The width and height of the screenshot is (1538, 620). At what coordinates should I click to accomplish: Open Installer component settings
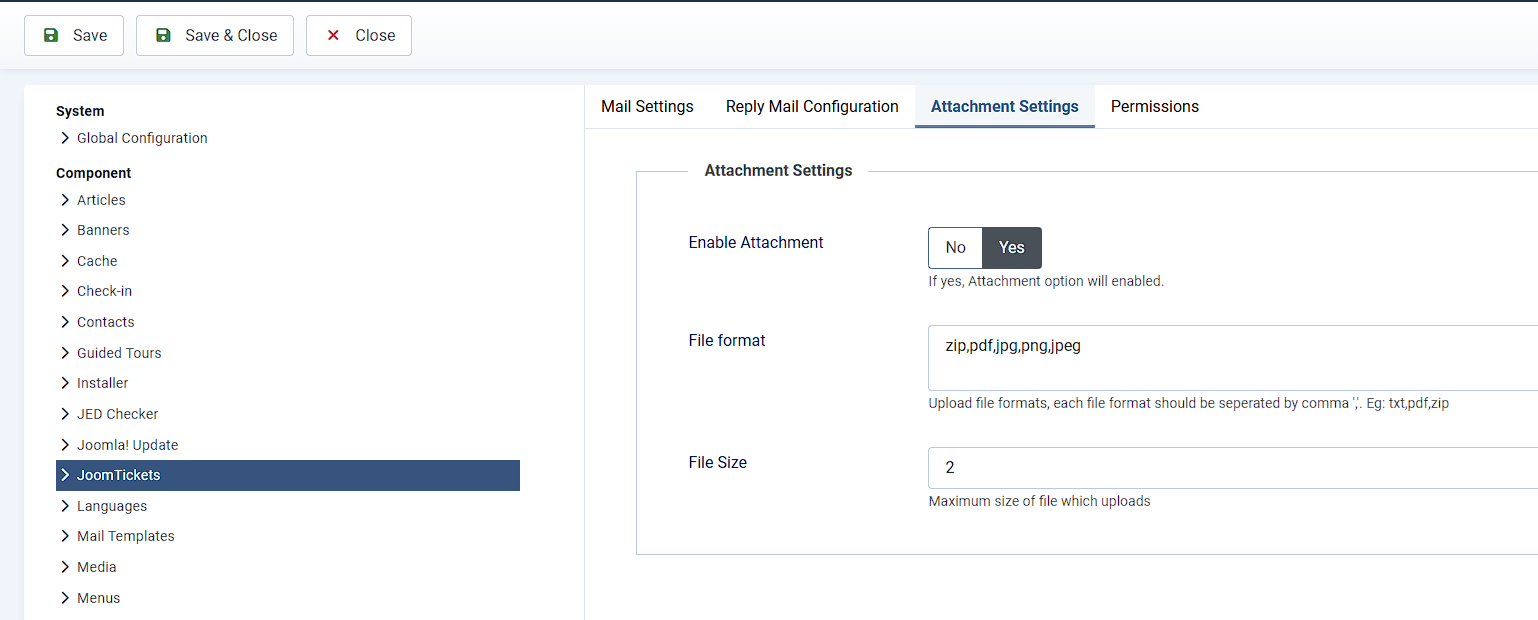[x=102, y=383]
